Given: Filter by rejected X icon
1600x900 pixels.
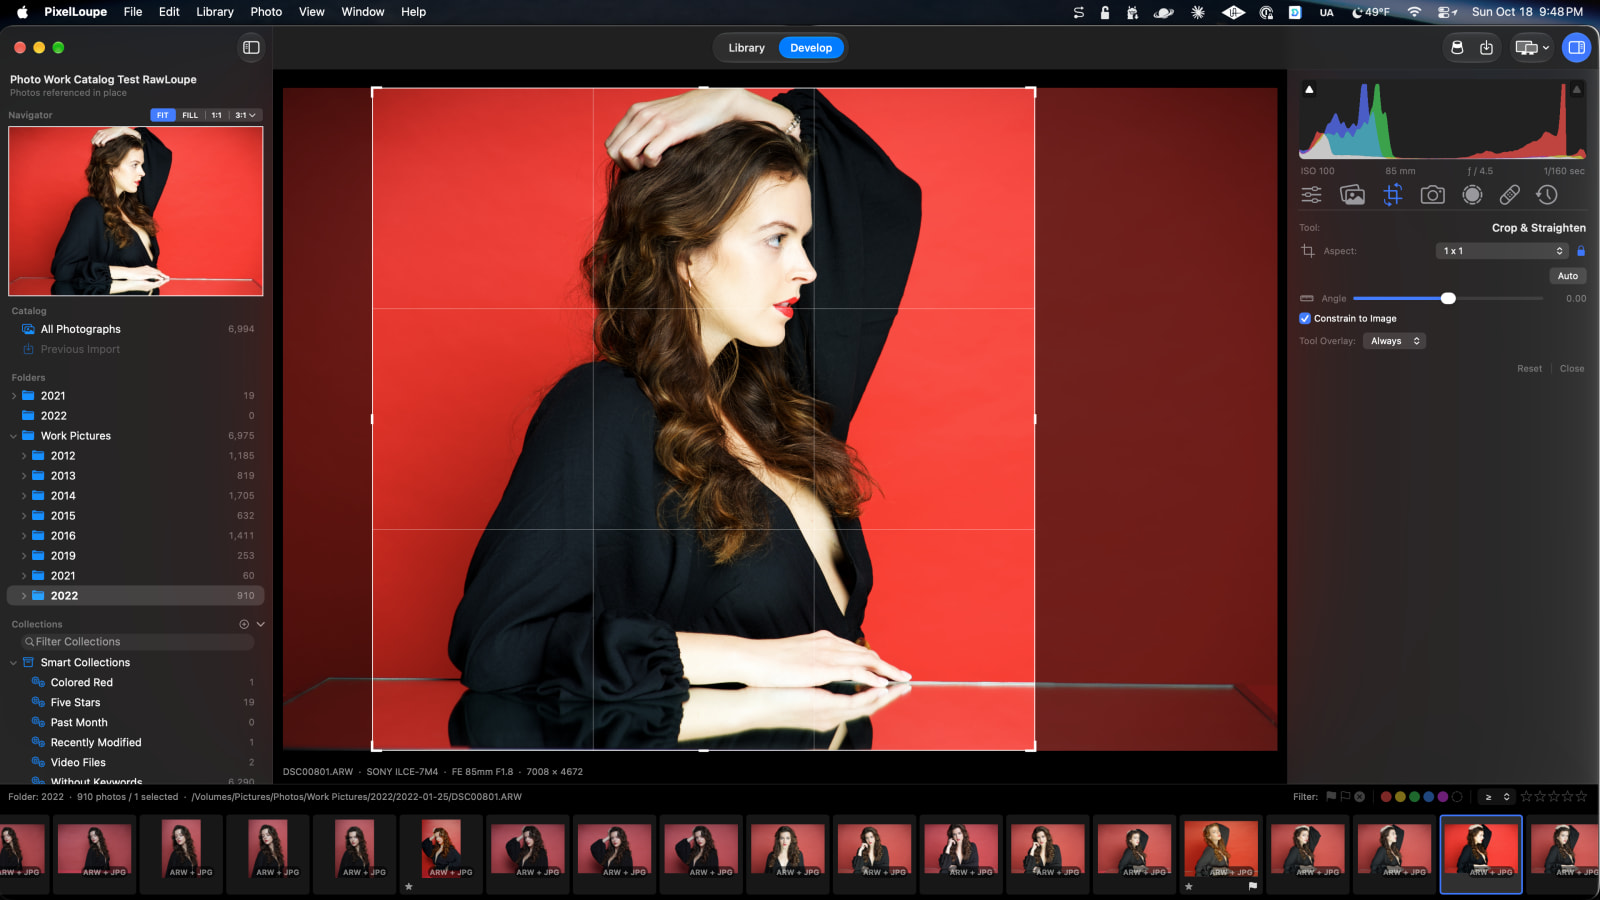Looking at the screenshot, I should (1359, 797).
